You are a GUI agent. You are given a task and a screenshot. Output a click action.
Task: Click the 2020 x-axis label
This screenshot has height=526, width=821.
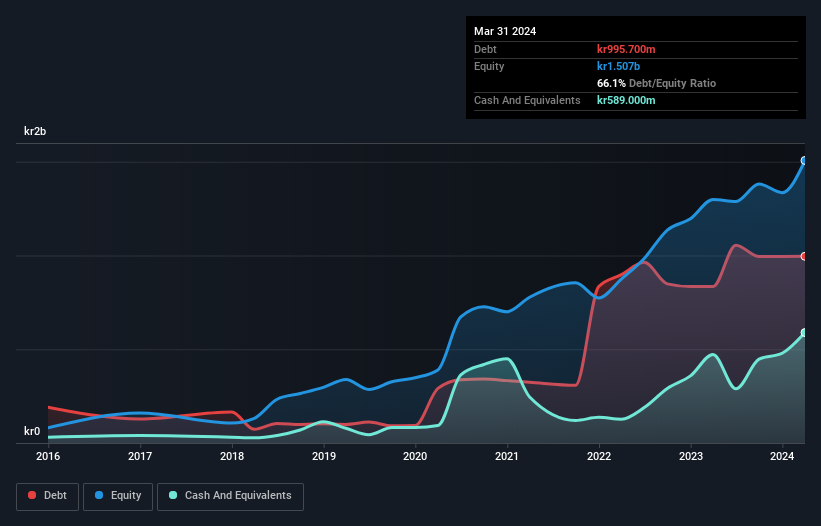click(415, 456)
